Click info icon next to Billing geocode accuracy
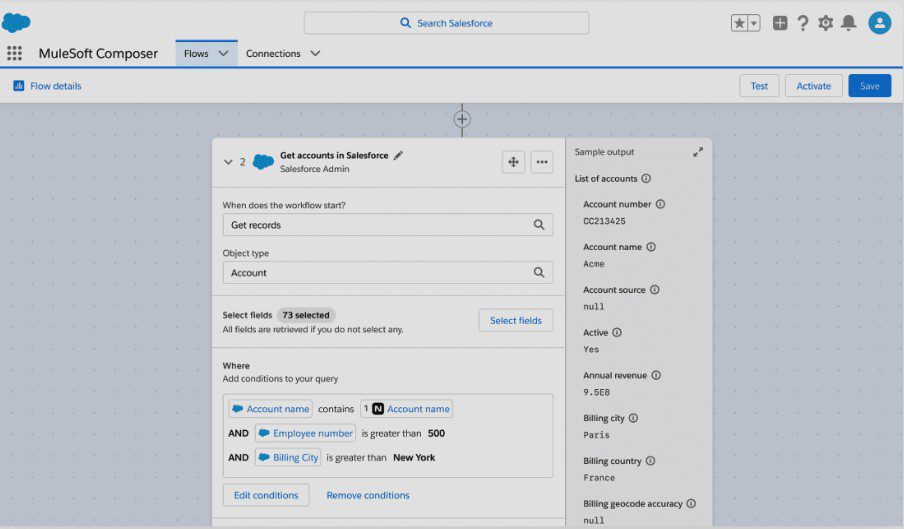The height and width of the screenshot is (529, 904). click(691, 503)
